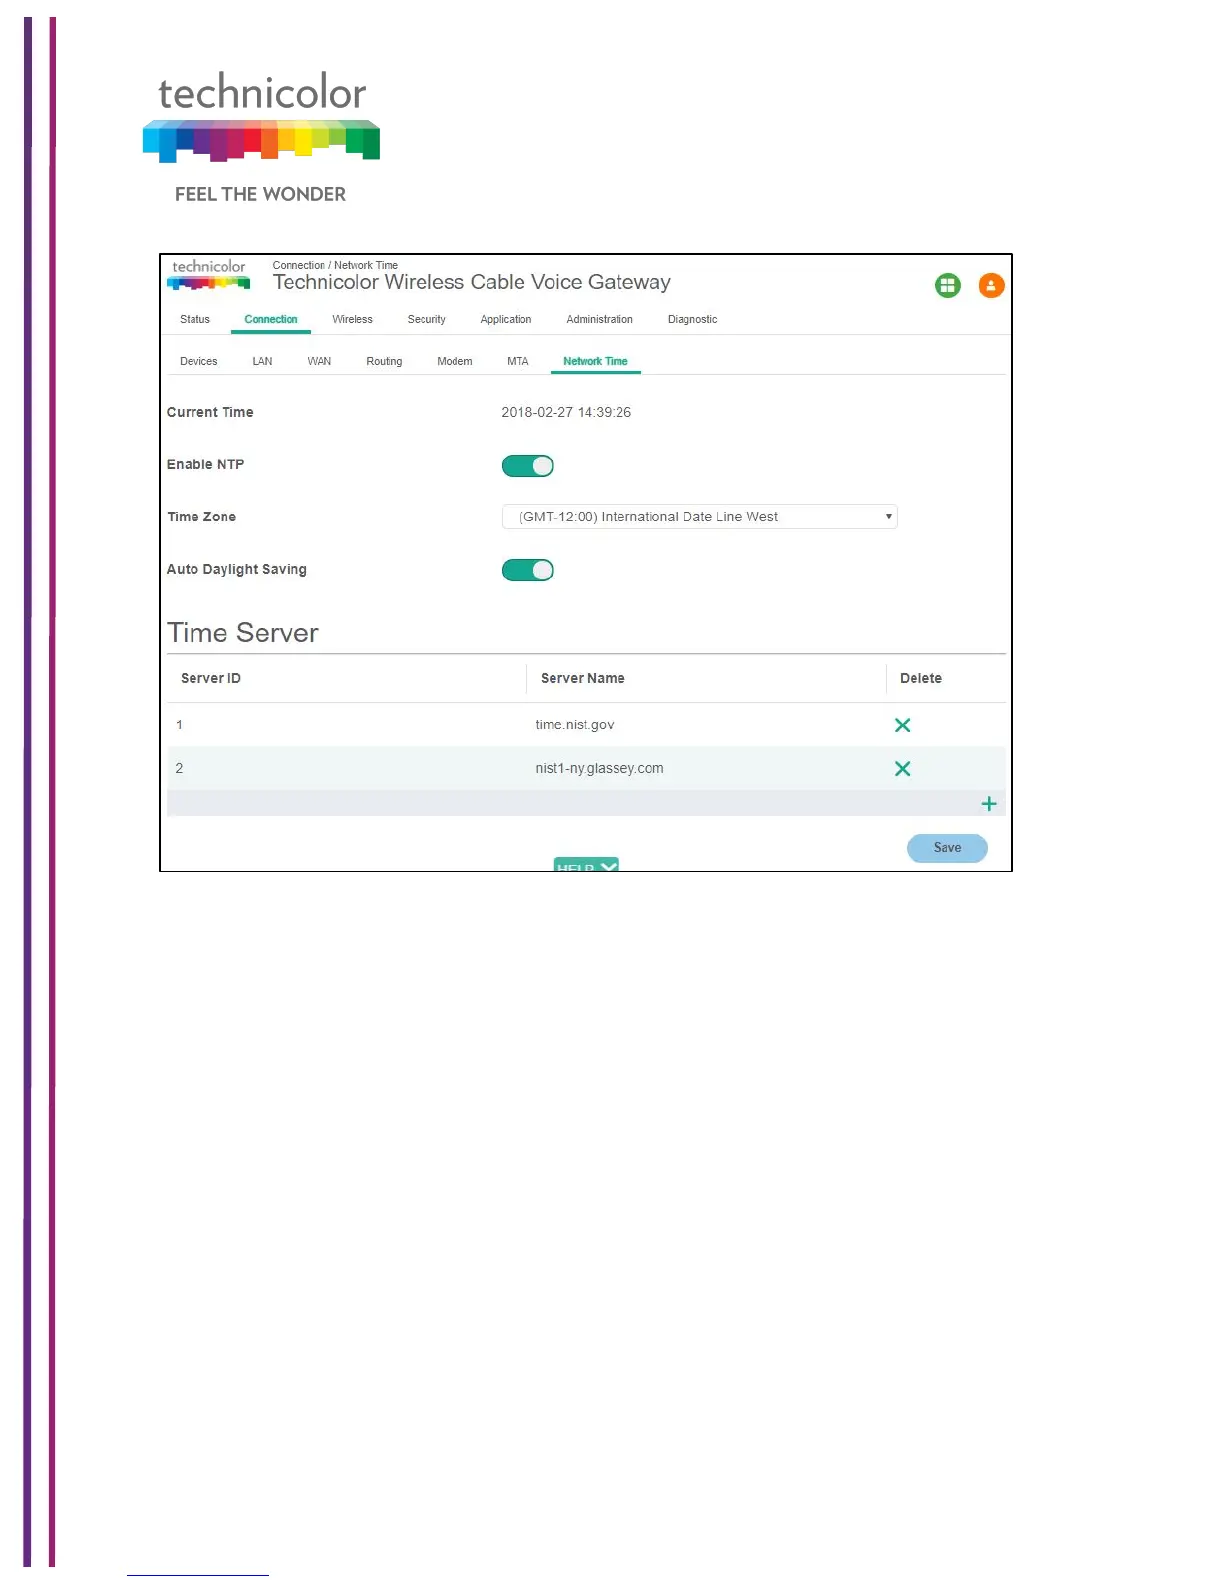The width and height of the screenshot is (1224, 1584).
Task: Click the Time Zone label
Action: coord(201,517)
